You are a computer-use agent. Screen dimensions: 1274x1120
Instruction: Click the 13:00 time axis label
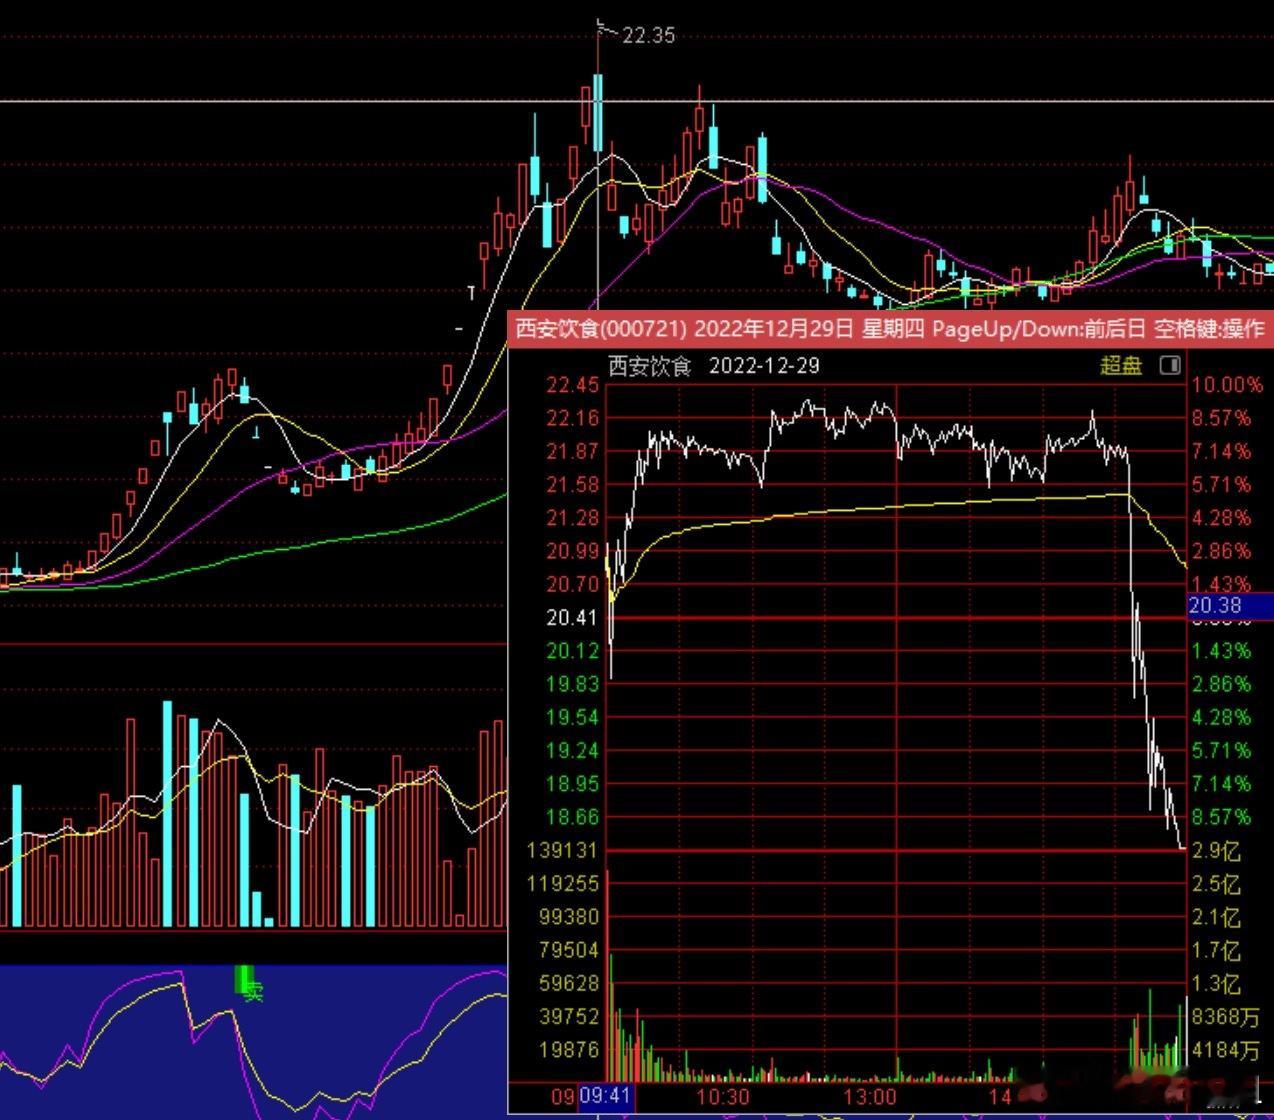(869, 1097)
